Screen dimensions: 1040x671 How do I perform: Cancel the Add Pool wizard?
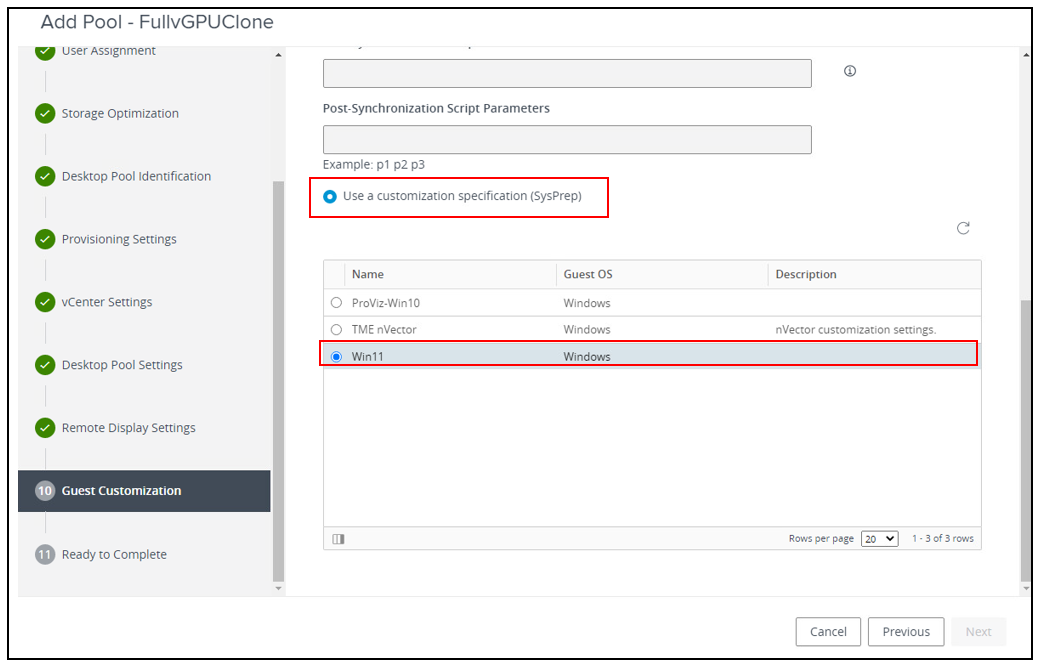[828, 631]
